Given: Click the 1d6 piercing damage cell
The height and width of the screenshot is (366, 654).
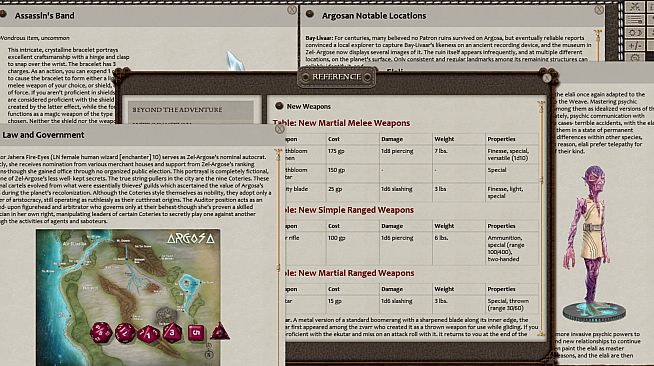Looking at the screenshot, I should coord(406,248).
